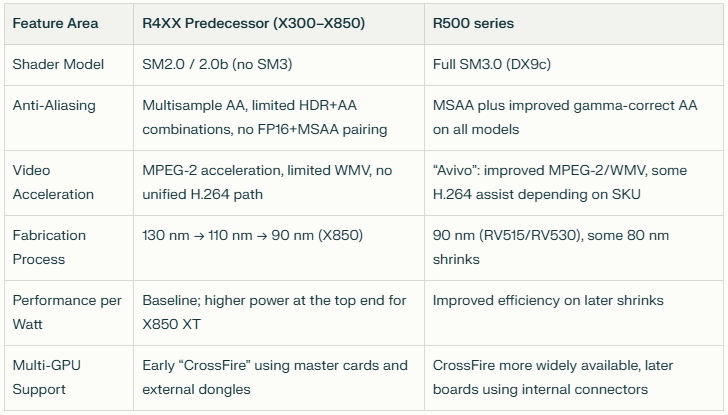Select the "Fabrication Process" row label

pyautogui.click(x=49, y=247)
